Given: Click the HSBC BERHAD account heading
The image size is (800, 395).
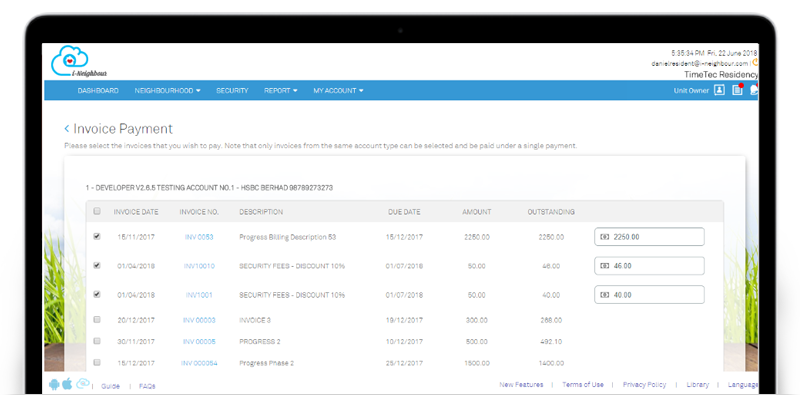Looking at the screenshot, I should tap(209, 188).
